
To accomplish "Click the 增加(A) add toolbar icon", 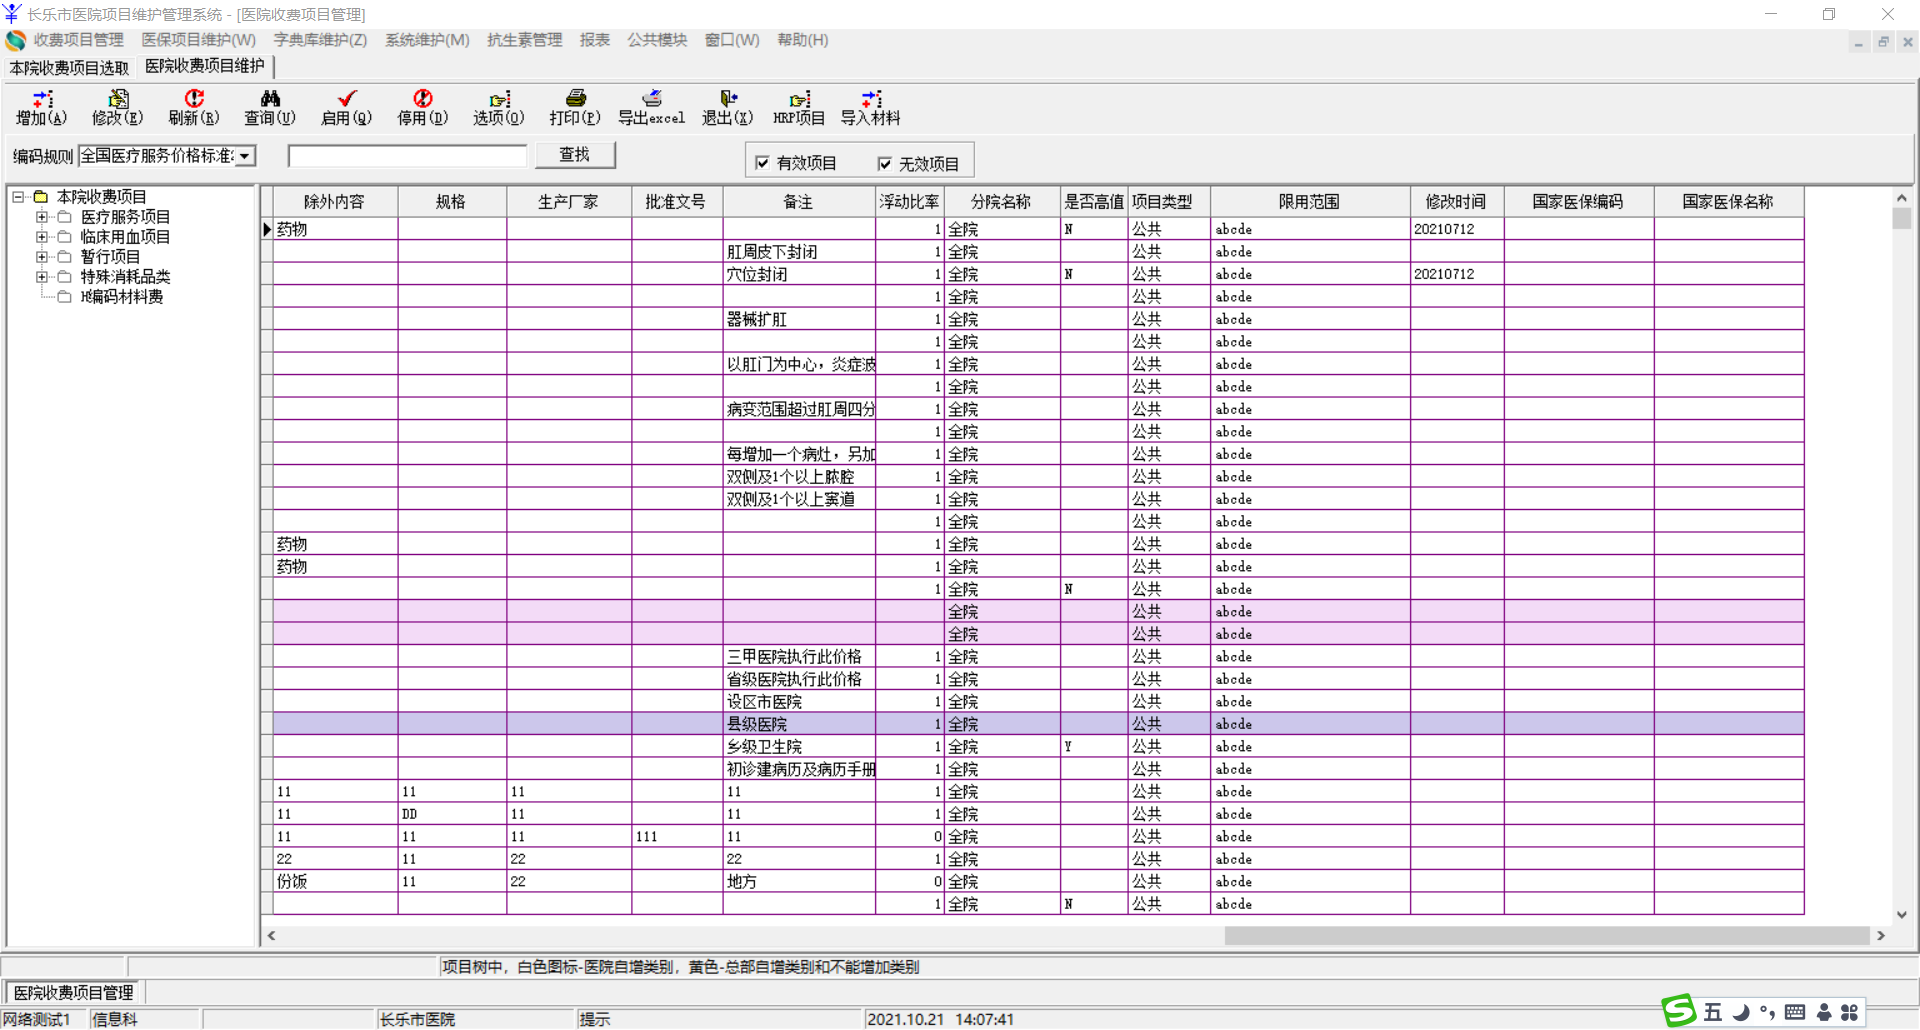I will tap(42, 99).
